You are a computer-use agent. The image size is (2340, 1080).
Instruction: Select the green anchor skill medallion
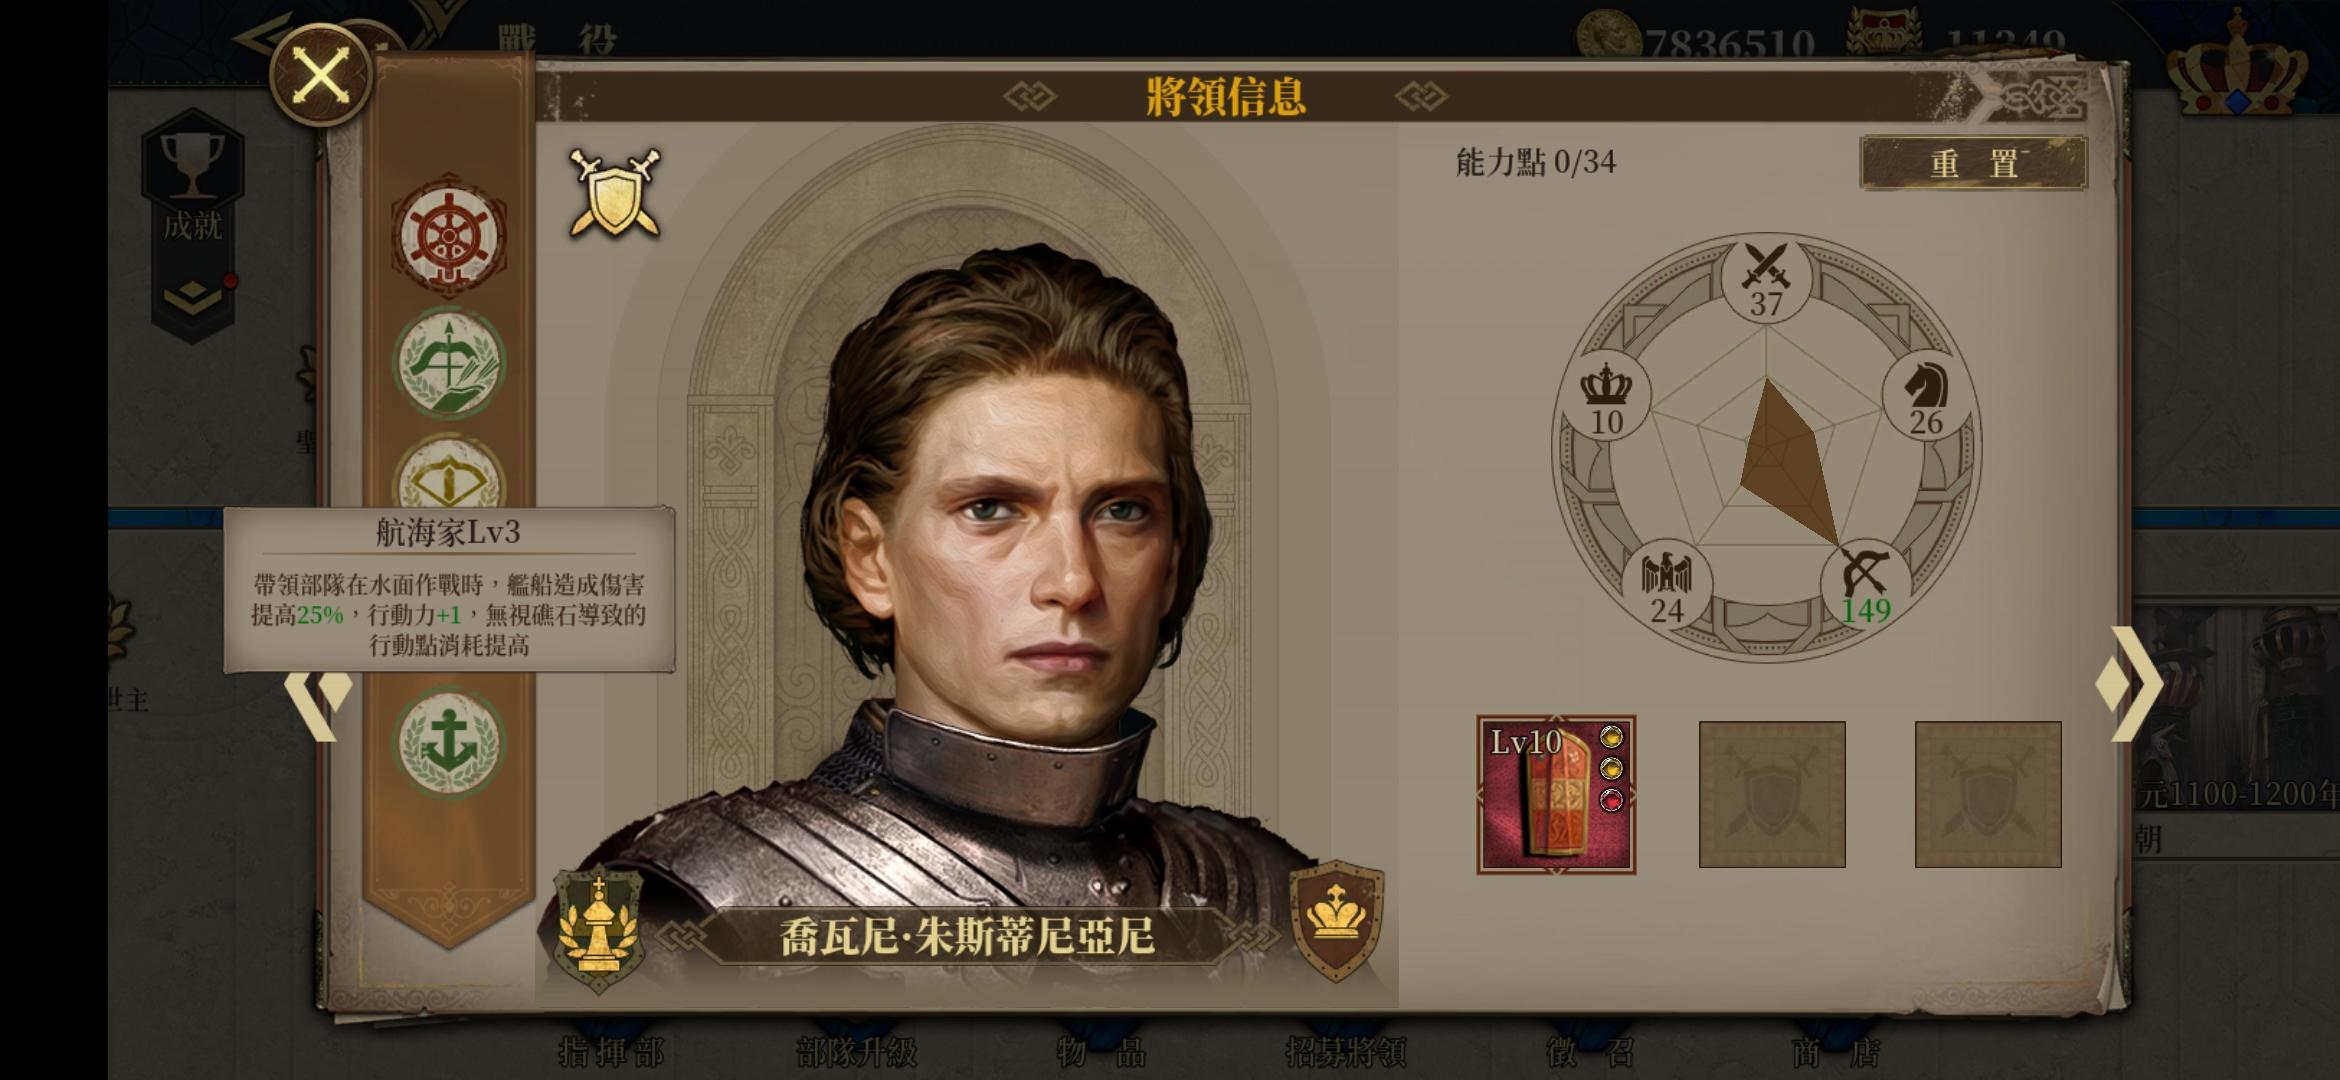click(449, 742)
